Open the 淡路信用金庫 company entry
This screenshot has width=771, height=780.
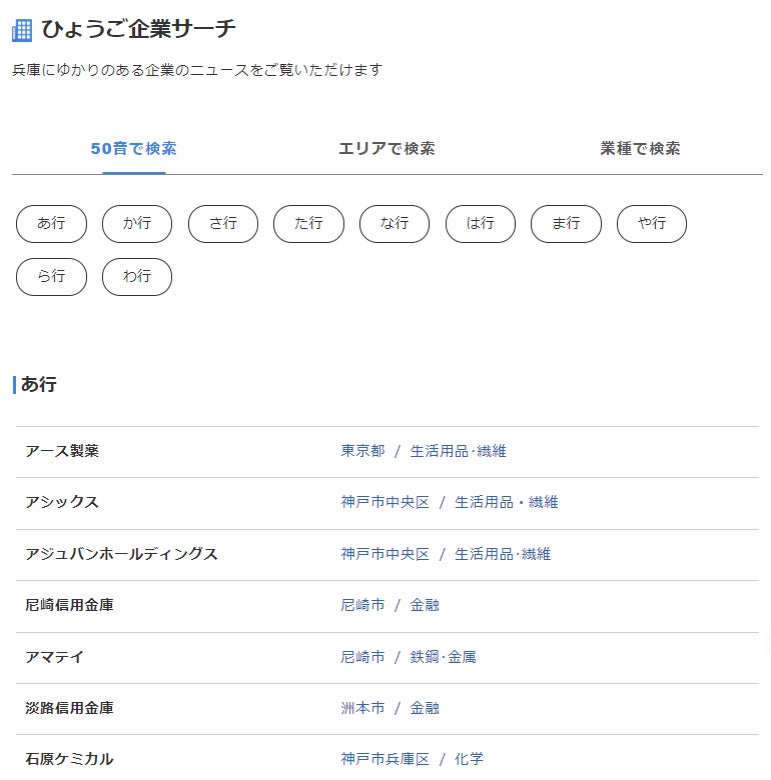click(69, 708)
